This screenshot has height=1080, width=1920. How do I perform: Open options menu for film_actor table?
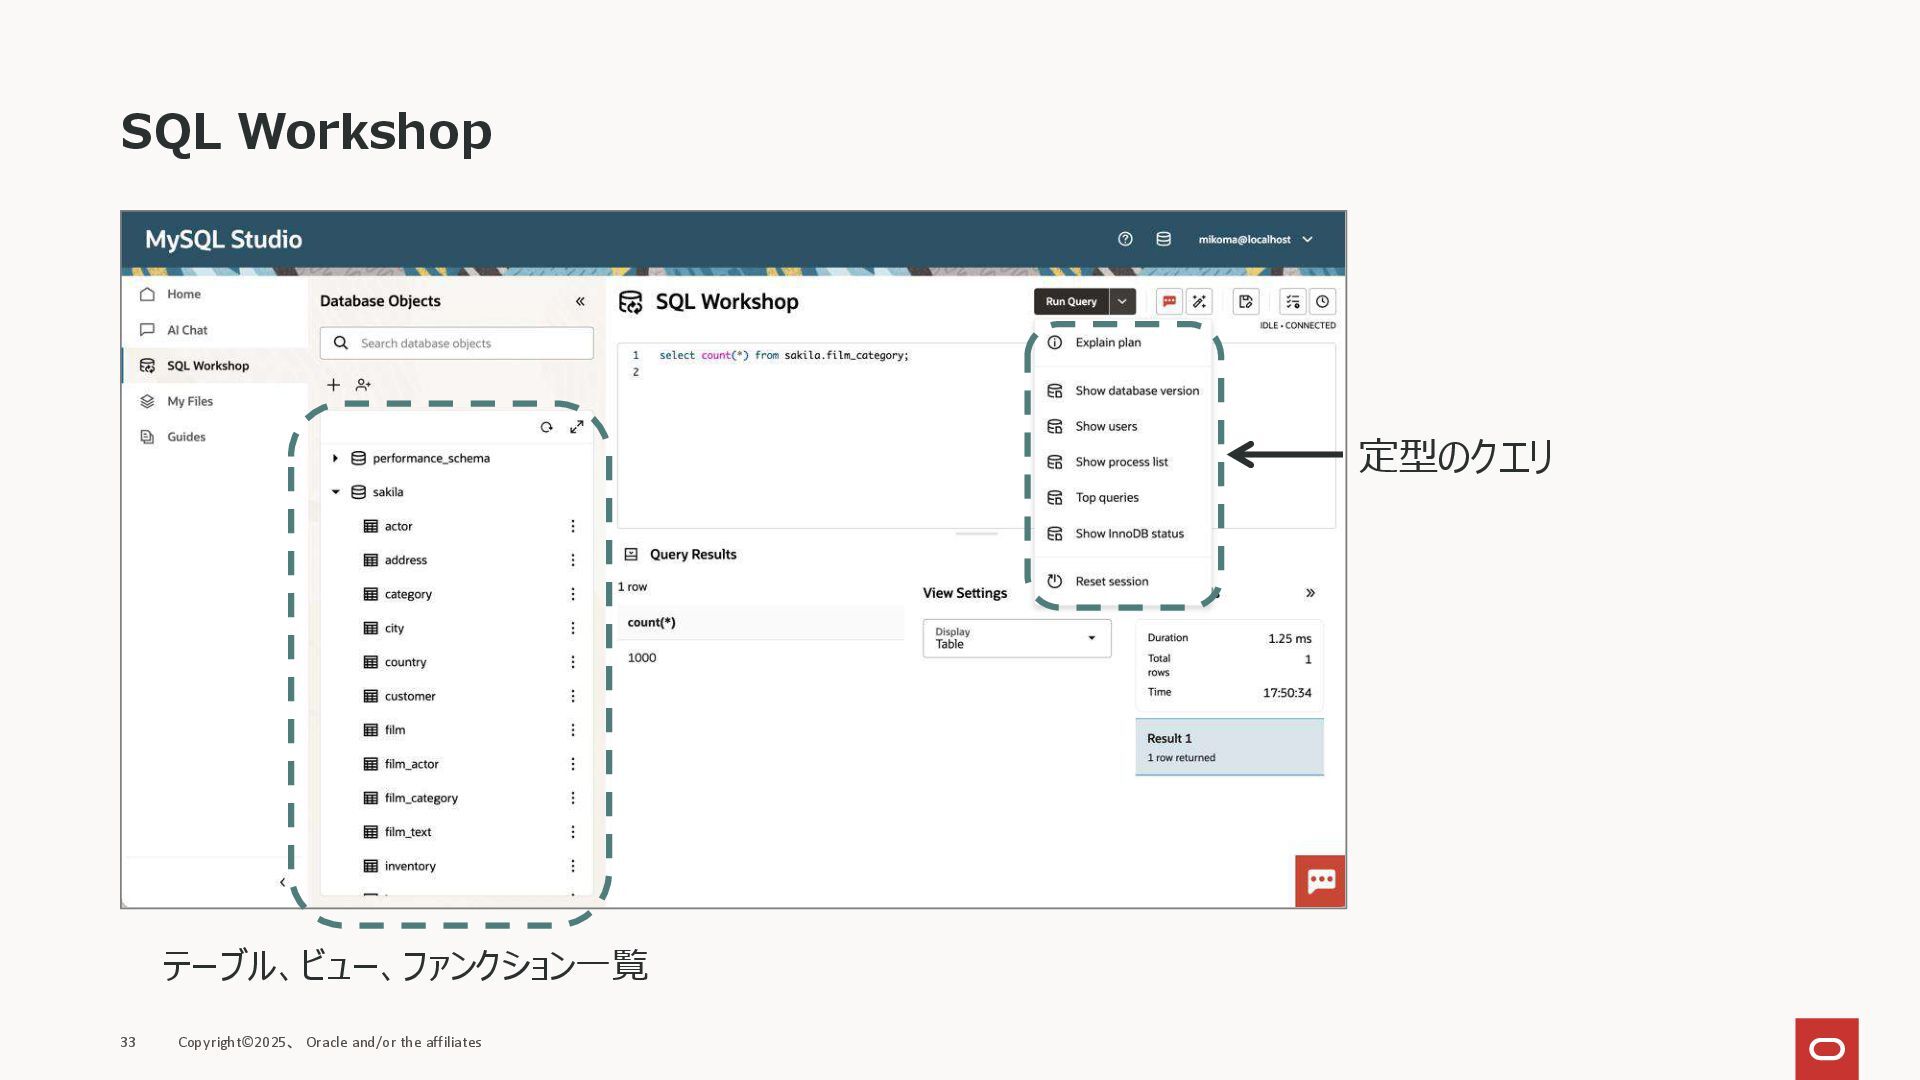(x=573, y=764)
